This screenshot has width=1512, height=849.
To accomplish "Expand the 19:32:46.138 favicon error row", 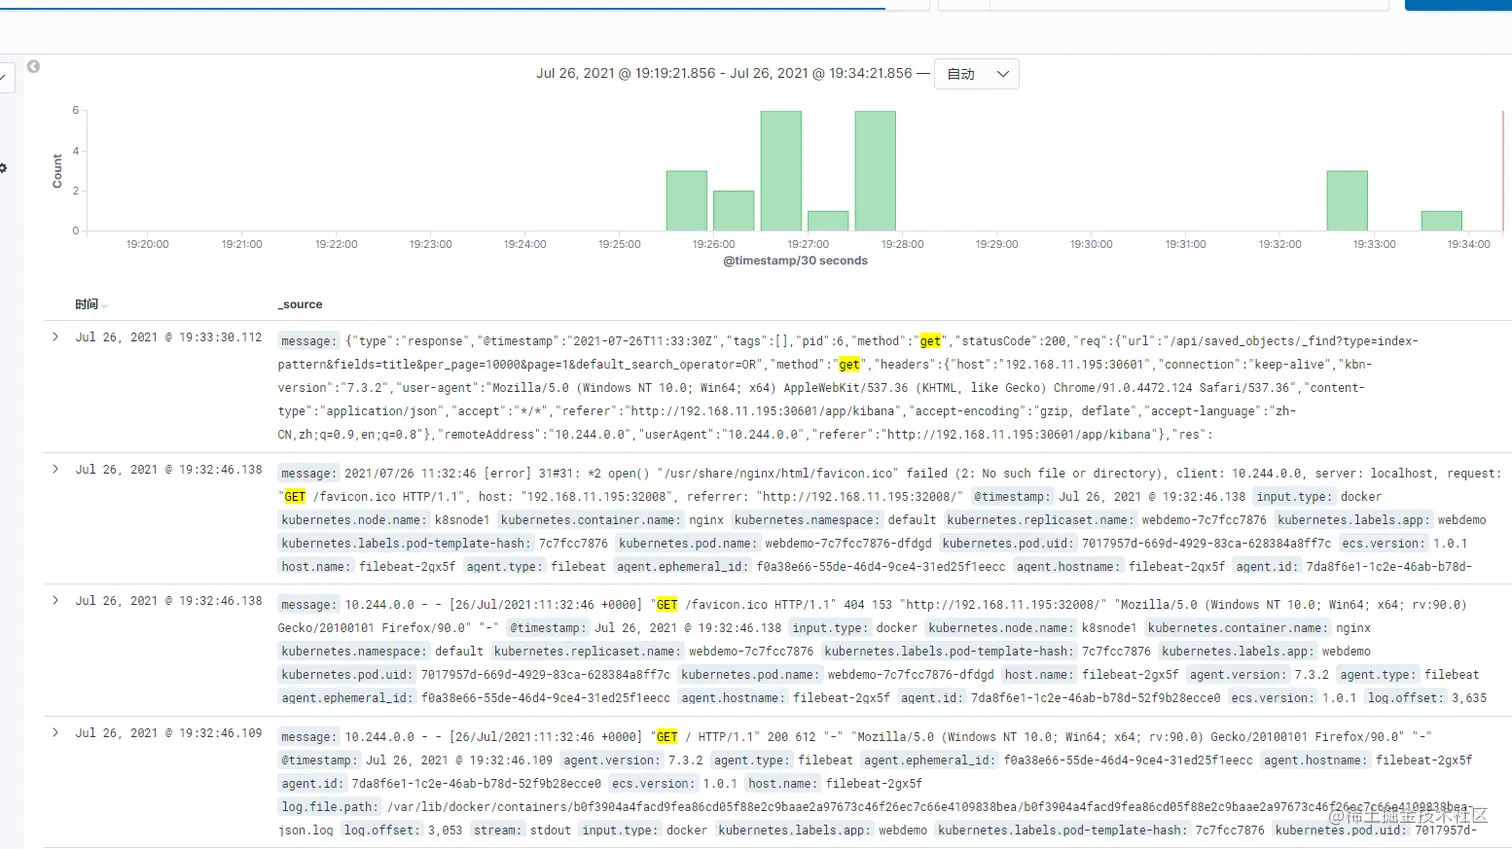I will tap(55, 469).
